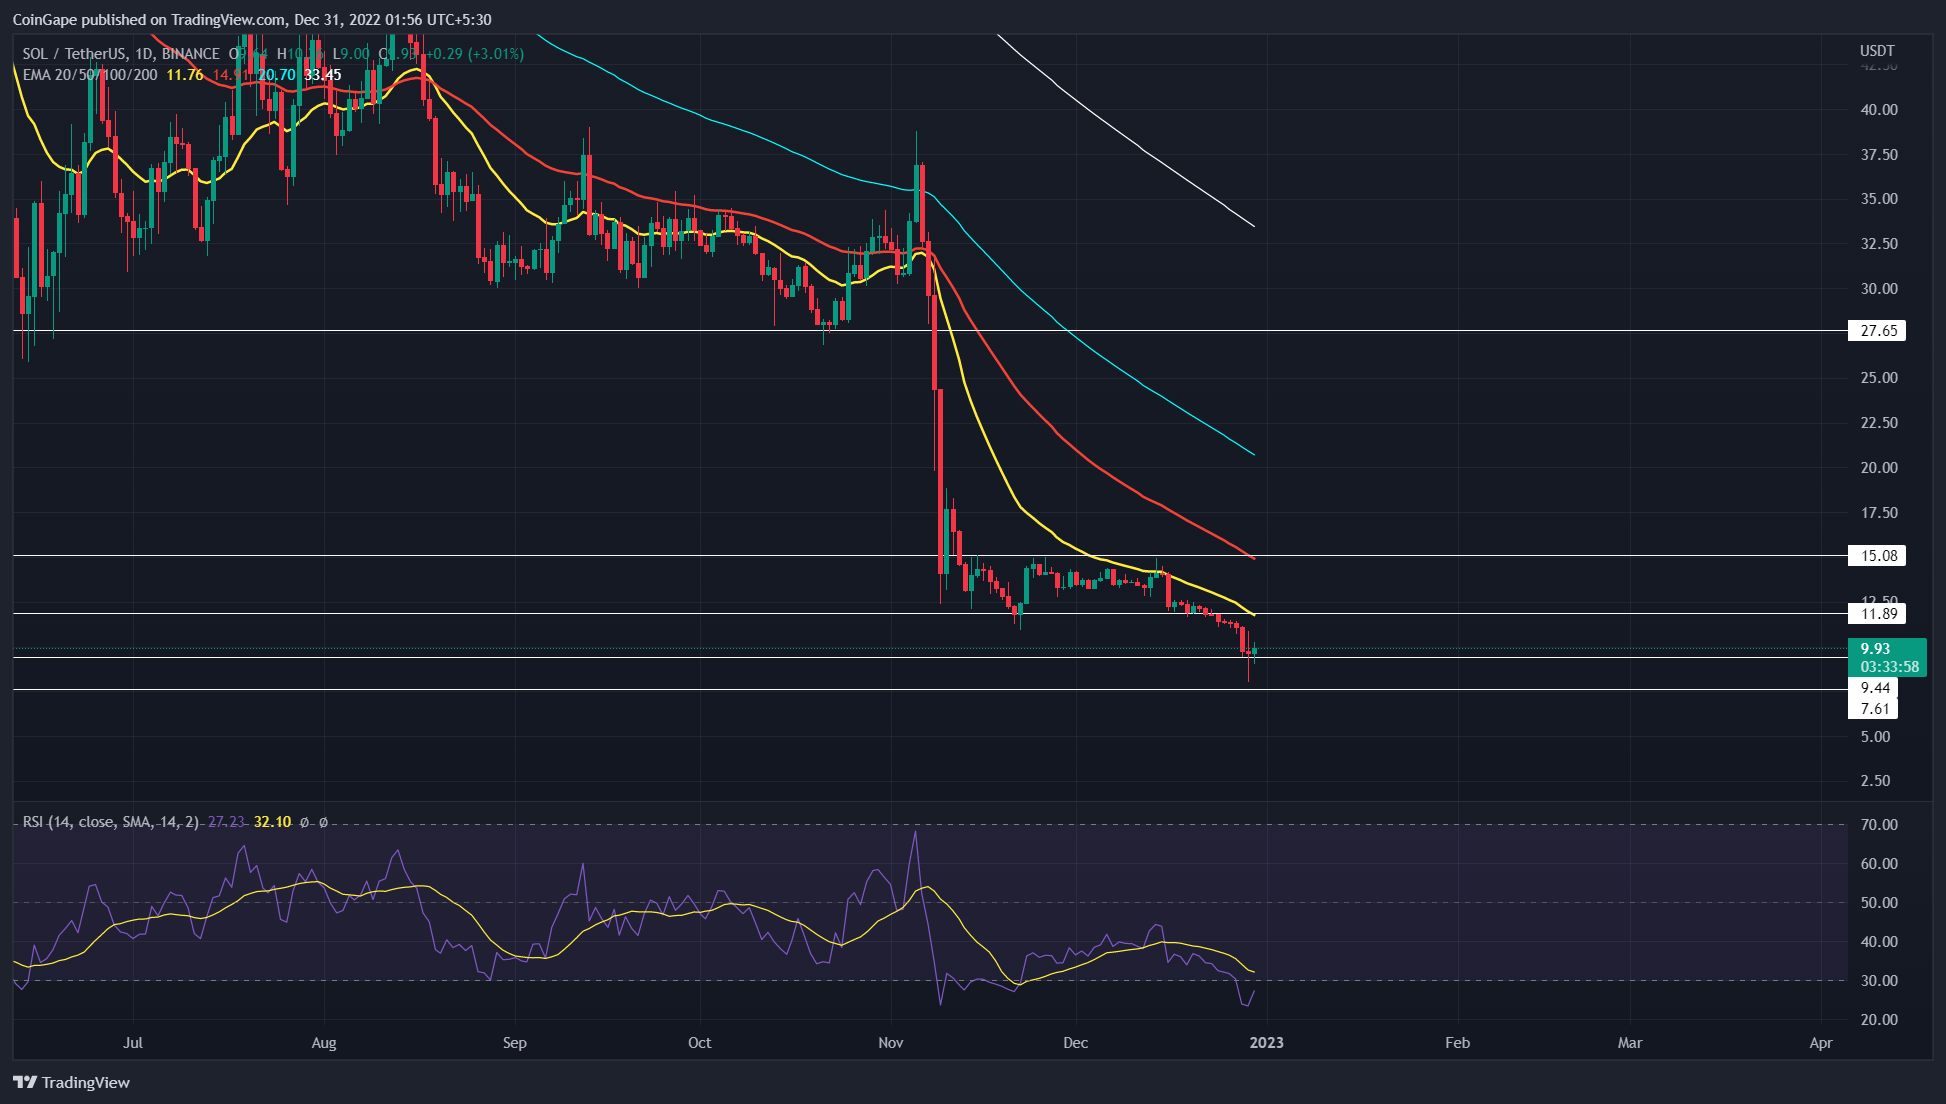Image resolution: width=1946 pixels, height=1104 pixels.
Task: Click the CoinGape published header text
Action: [x=252, y=19]
